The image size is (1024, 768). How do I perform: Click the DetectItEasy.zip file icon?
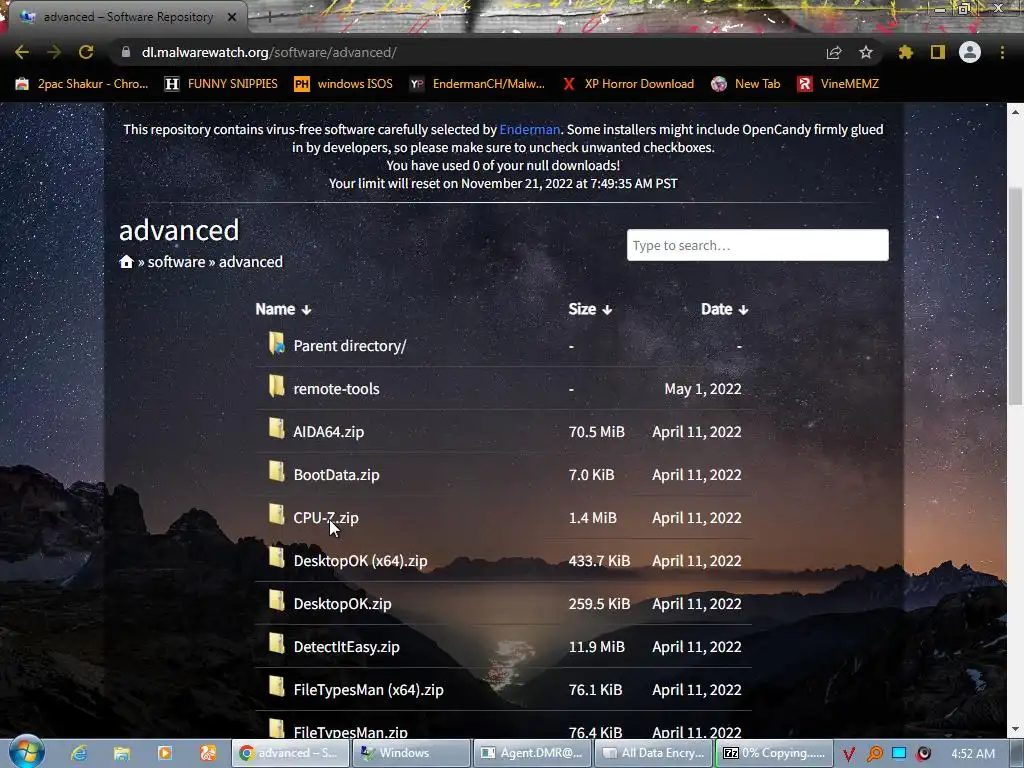coord(276,645)
